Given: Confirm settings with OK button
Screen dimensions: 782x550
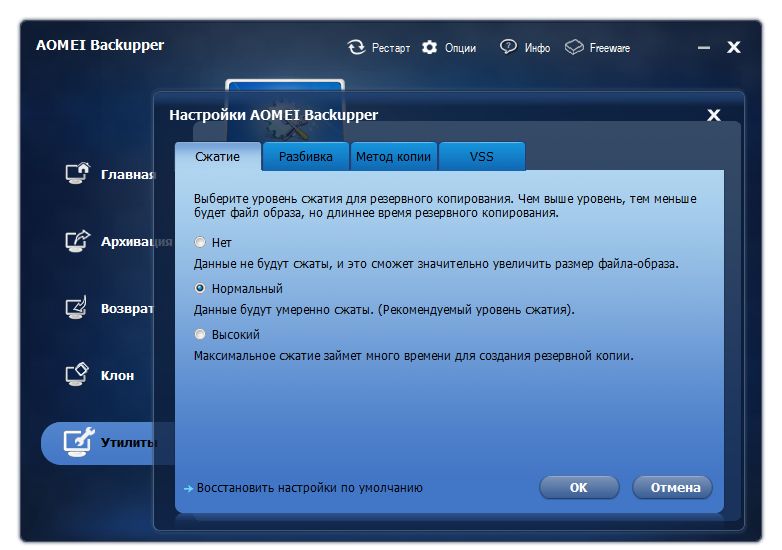Looking at the screenshot, I should [579, 487].
